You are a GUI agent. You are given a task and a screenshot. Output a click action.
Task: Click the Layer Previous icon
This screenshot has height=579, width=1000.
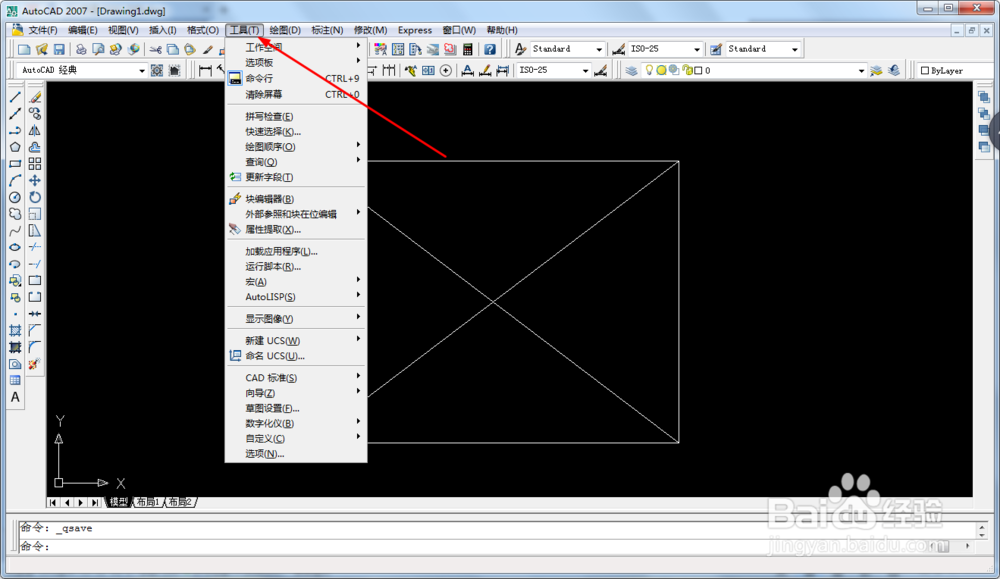coord(894,70)
